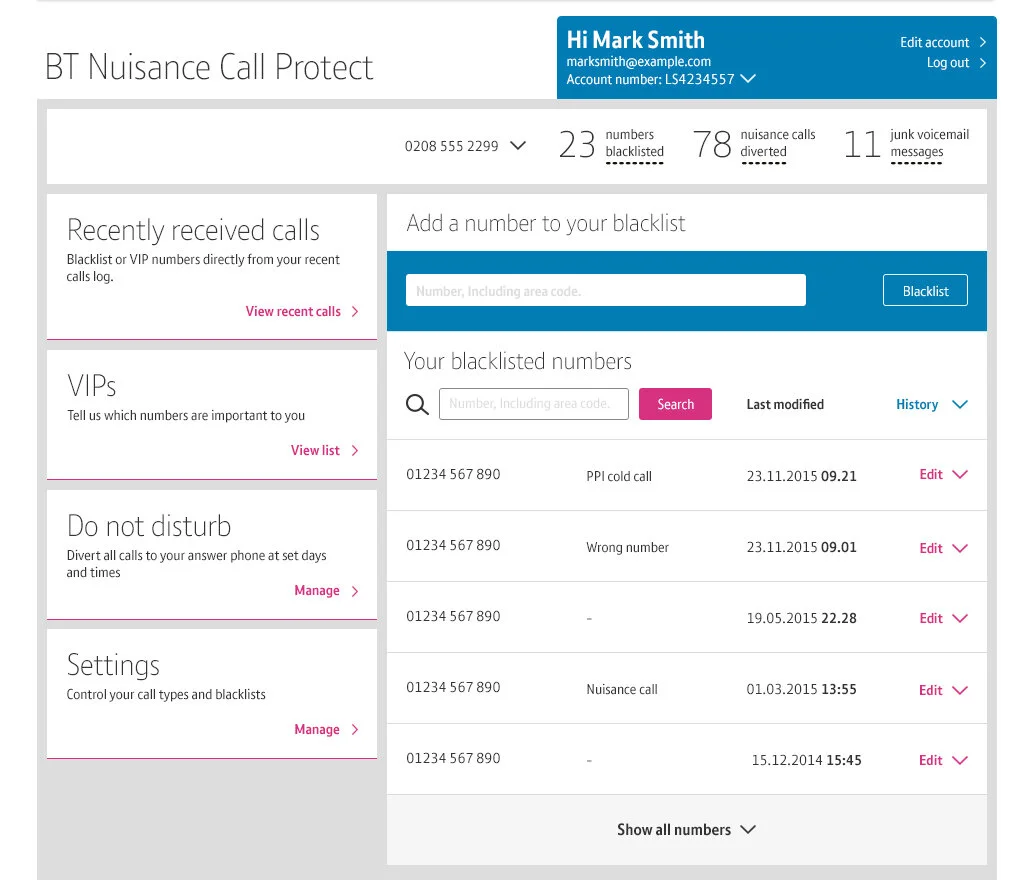Open the History sort dropdown
This screenshot has height=880, width=1036.
[960, 404]
